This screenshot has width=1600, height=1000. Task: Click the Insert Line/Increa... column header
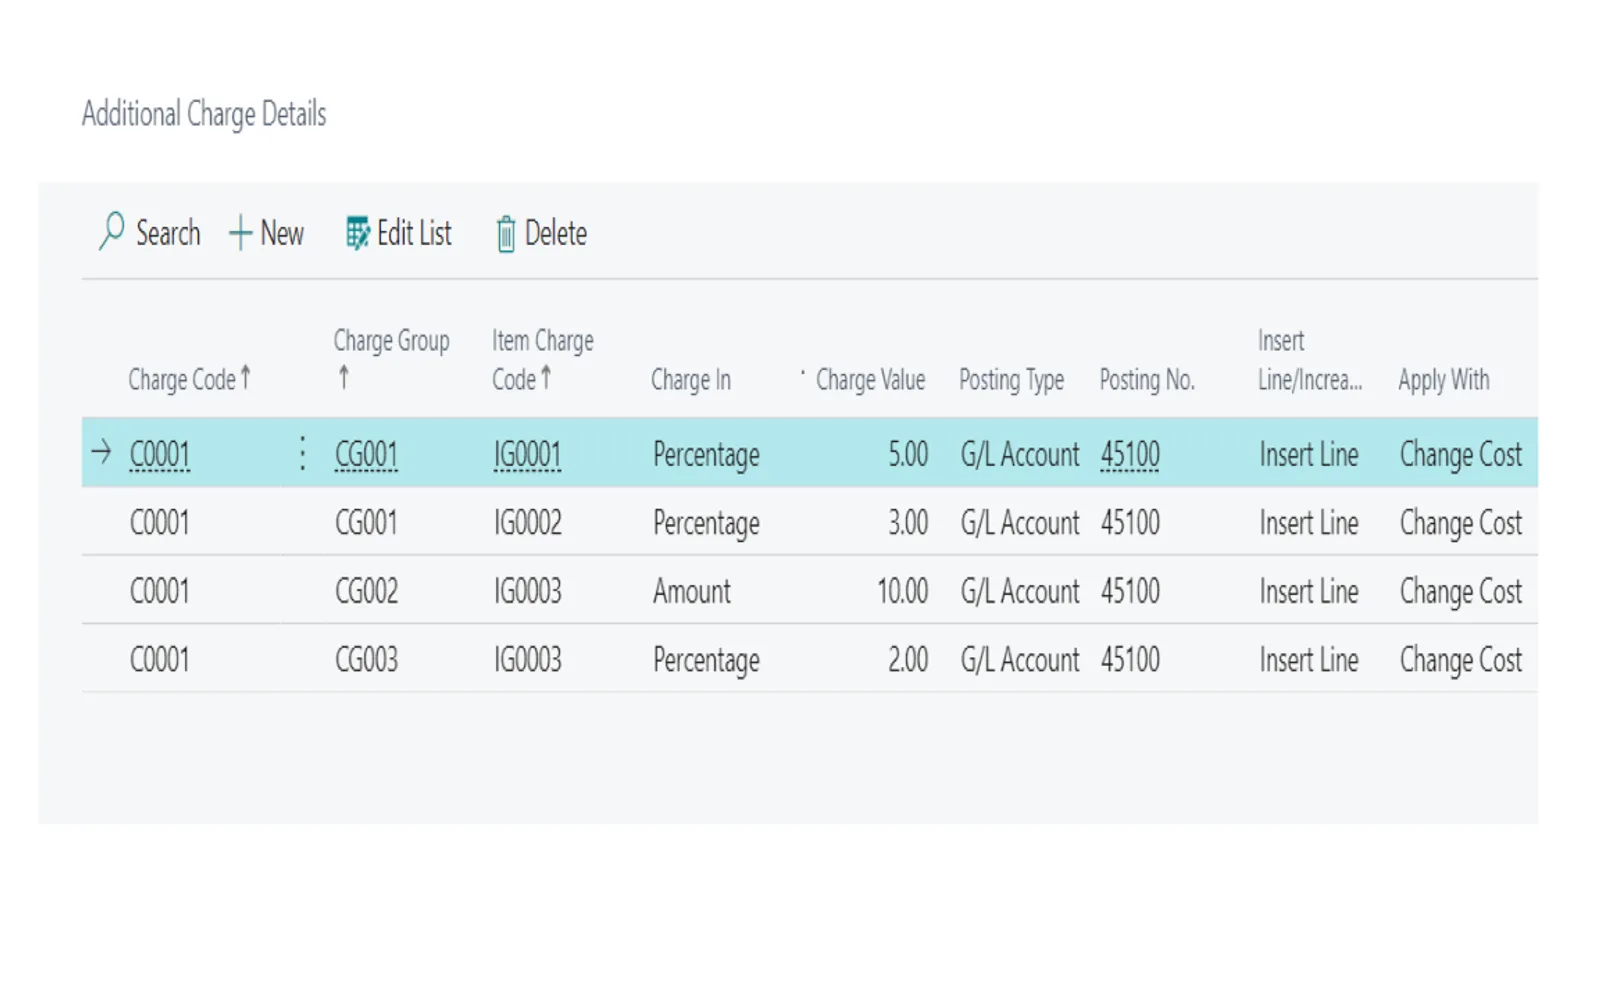click(1310, 360)
